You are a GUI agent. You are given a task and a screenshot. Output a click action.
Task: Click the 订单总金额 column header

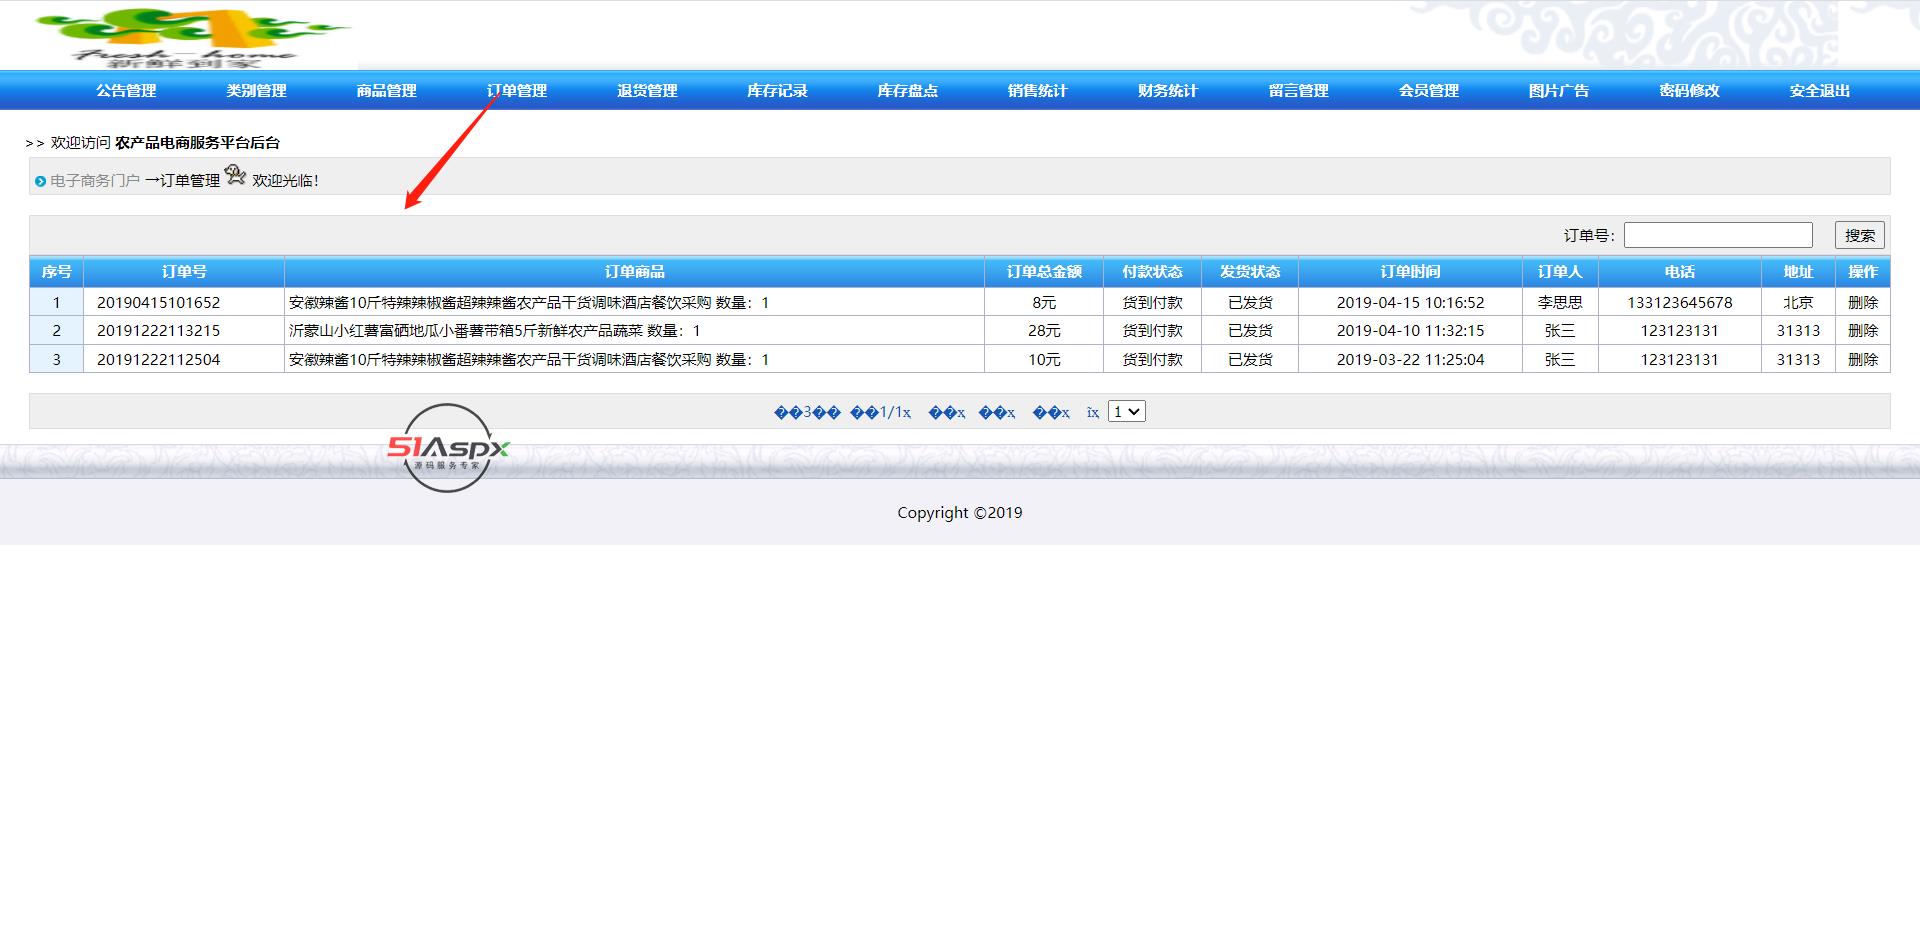coord(1044,272)
